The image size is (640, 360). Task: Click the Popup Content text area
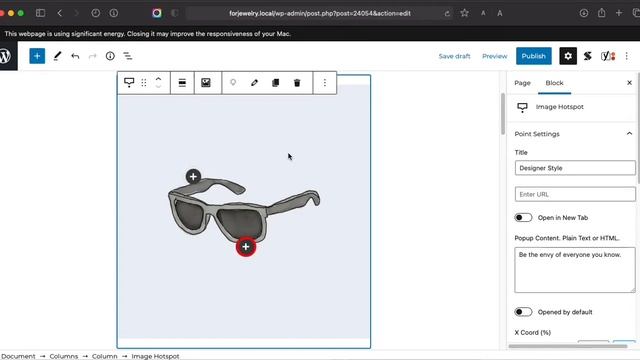(x=575, y=270)
